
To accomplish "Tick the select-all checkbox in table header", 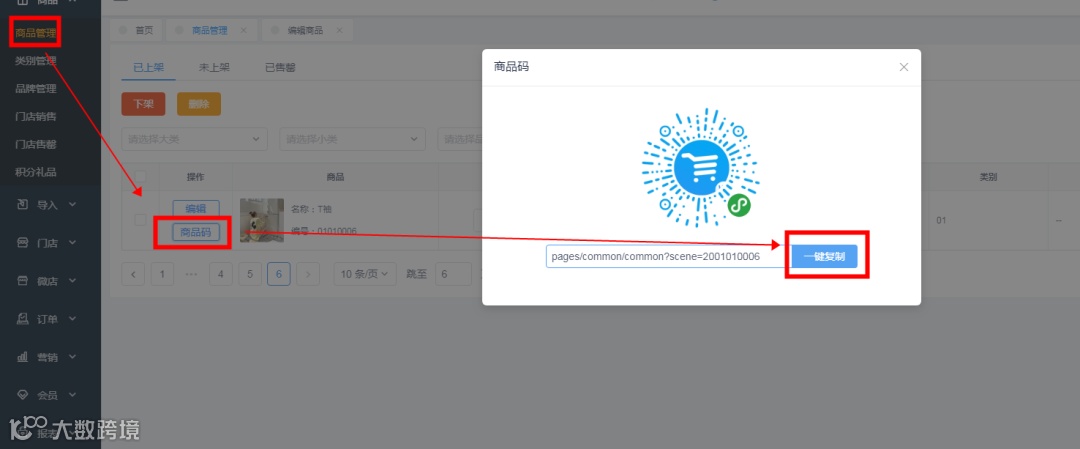I will tap(140, 176).
